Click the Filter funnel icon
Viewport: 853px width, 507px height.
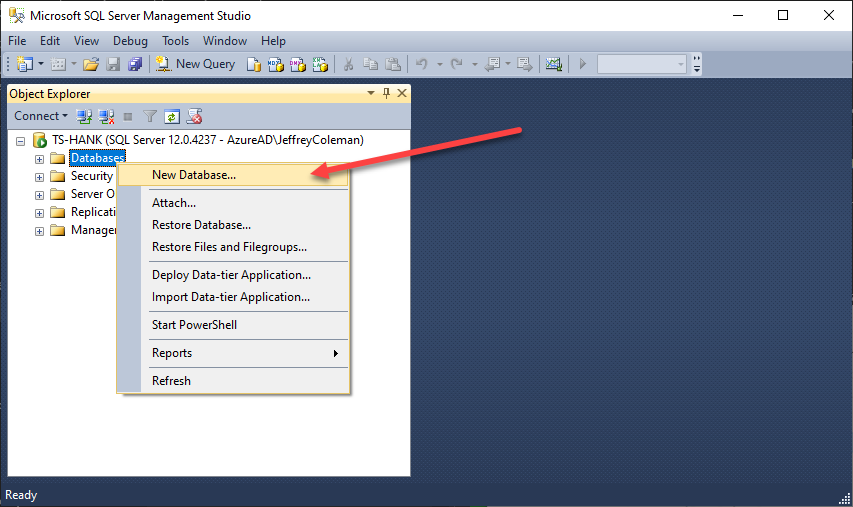click(150, 116)
